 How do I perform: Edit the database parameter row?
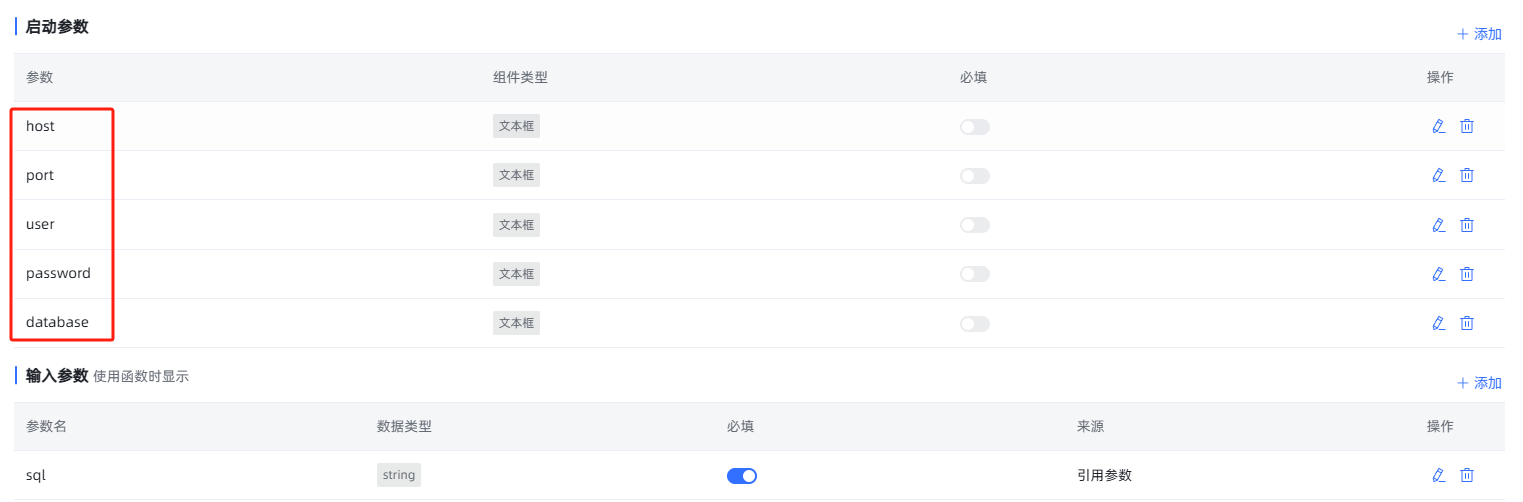pyautogui.click(x=1439, y=323)
